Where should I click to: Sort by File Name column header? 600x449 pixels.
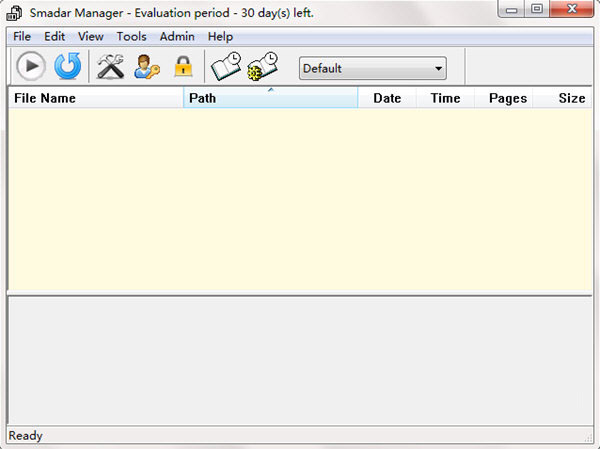[95, 98]
